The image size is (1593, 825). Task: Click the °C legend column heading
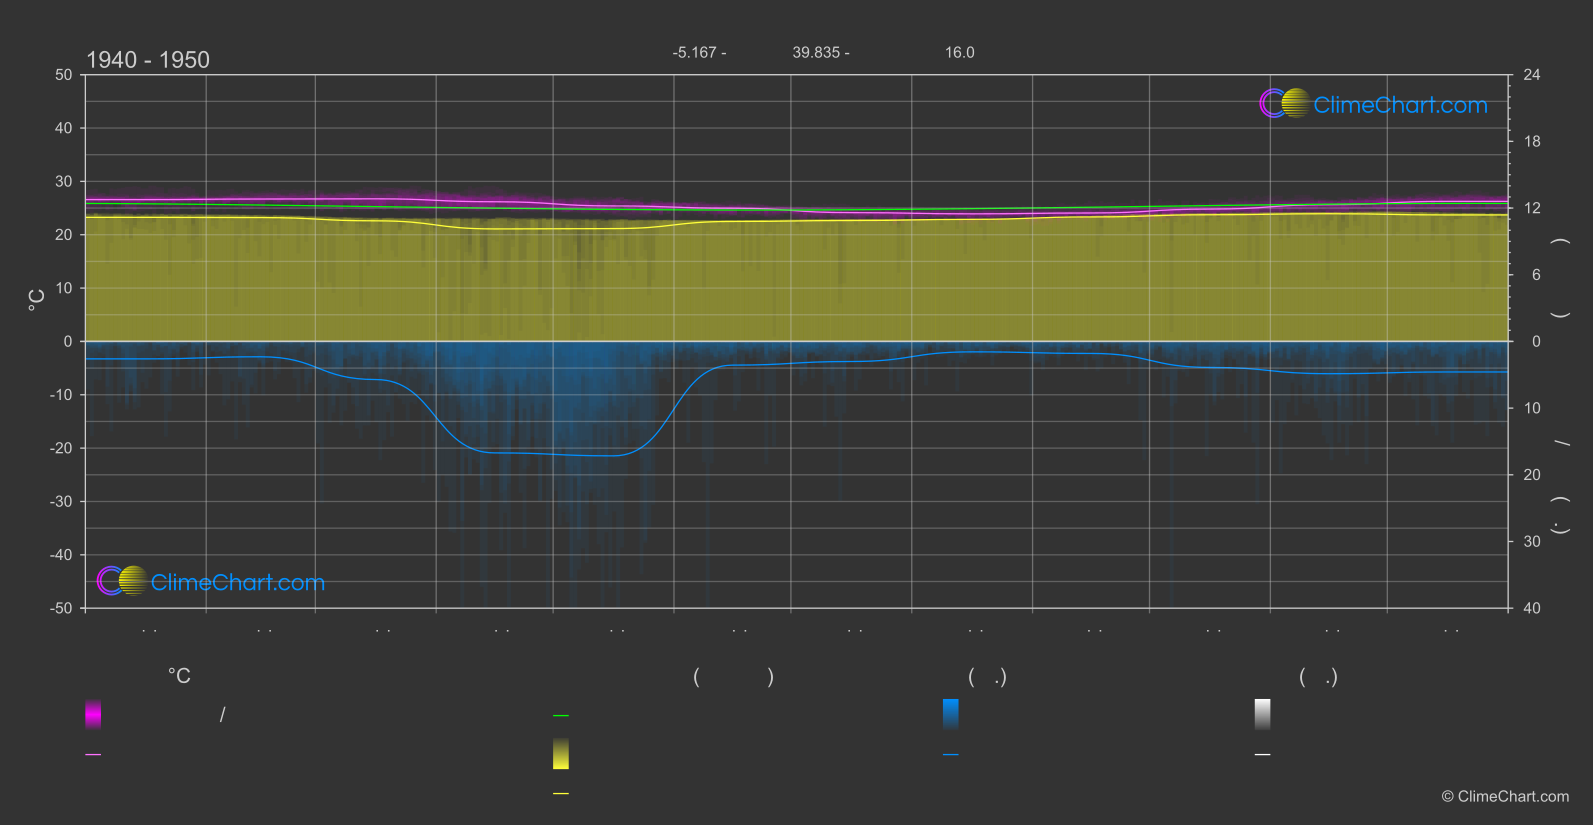[x=179, y=677]
